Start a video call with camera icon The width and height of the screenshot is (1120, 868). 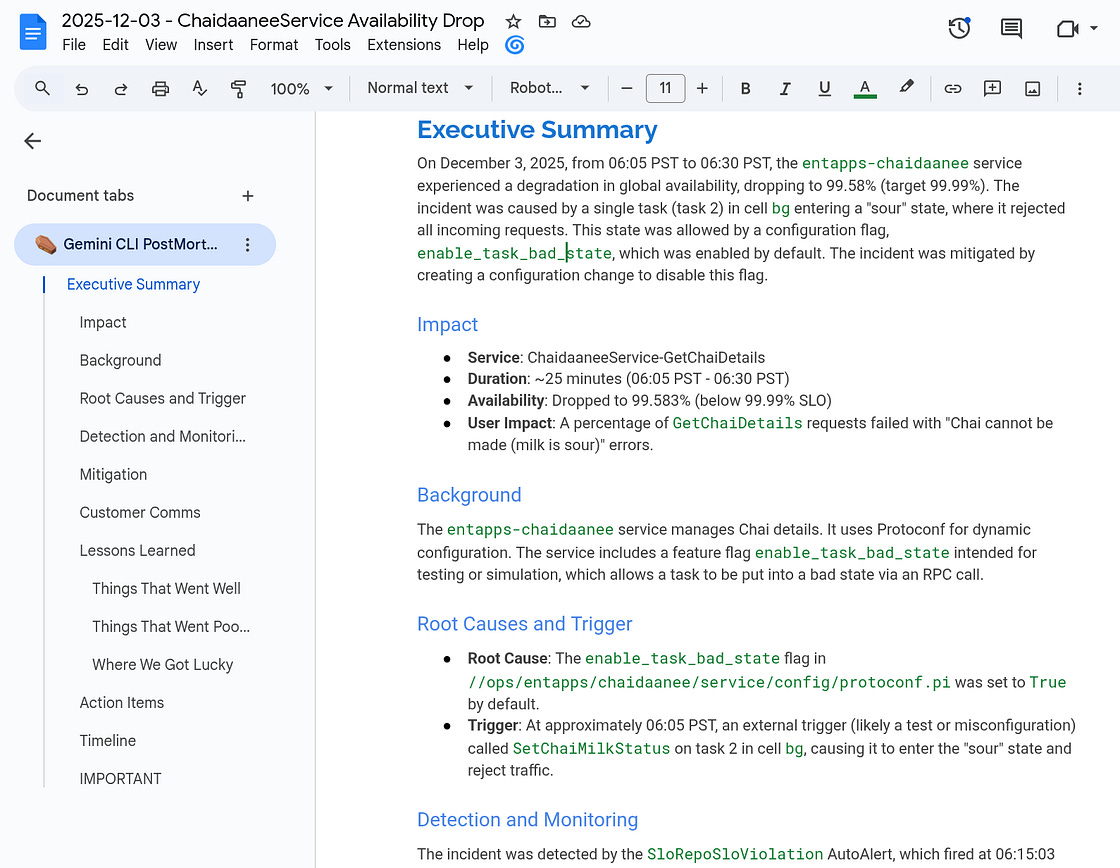pyautogui.click(x=1067, y=29)
